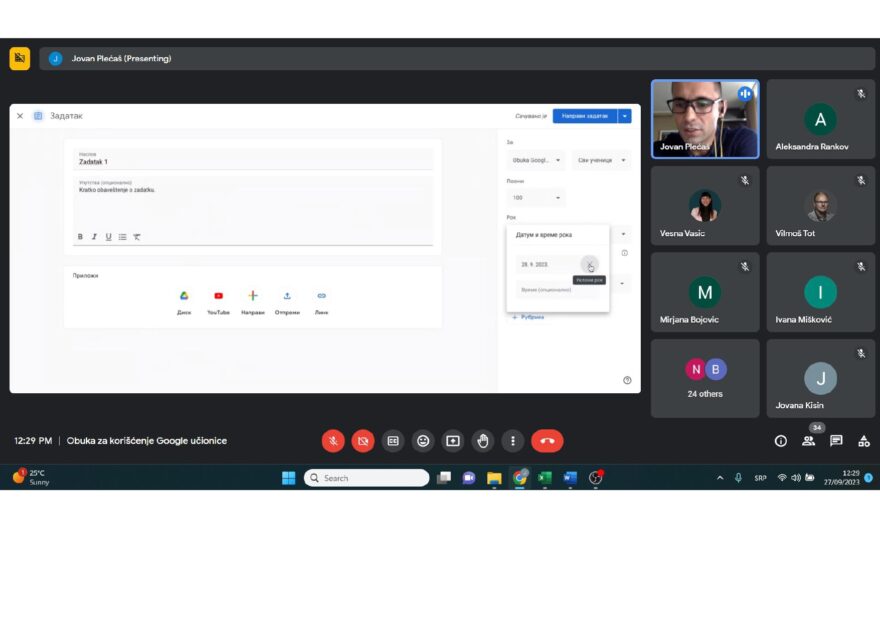The height and width of the screenshot is (622, 880).
Task: Raise hand icon in call controls
Action: click(x=483, y=441)
